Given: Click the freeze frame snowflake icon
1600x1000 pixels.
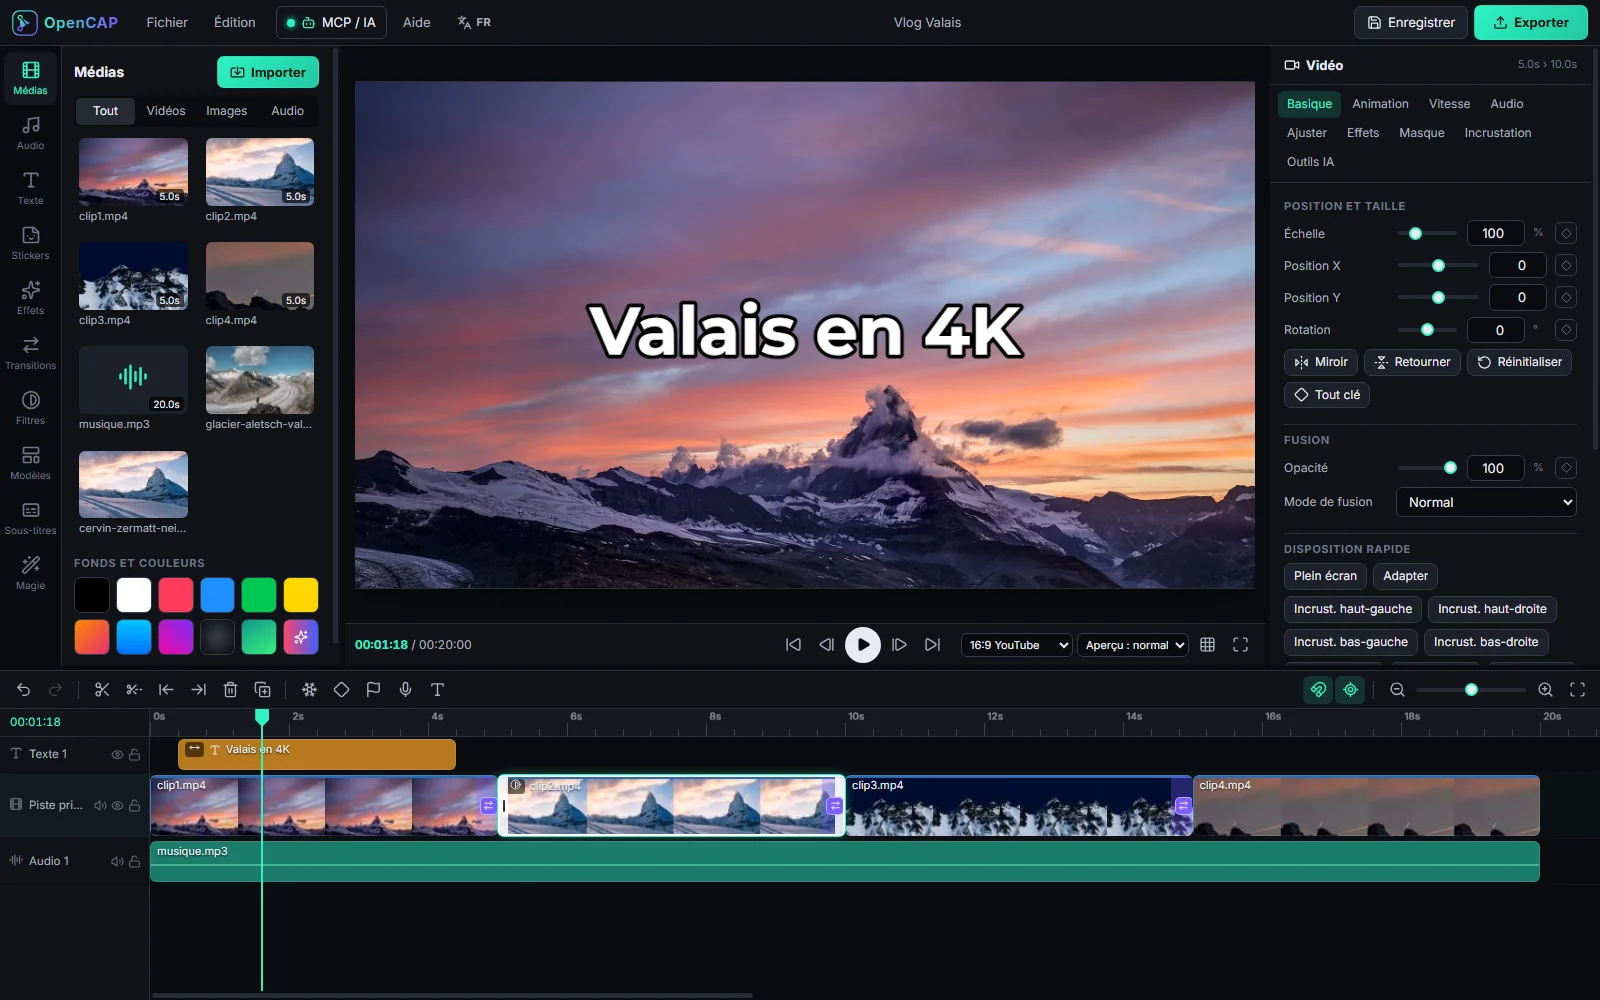Looking at the screenshot, I should pyautogui.click(x=309, y=689).
